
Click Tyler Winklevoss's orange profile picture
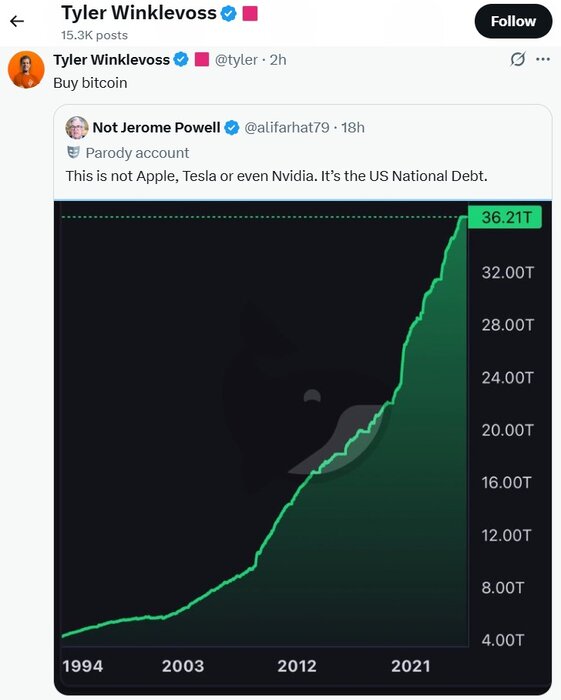[26, 70]
